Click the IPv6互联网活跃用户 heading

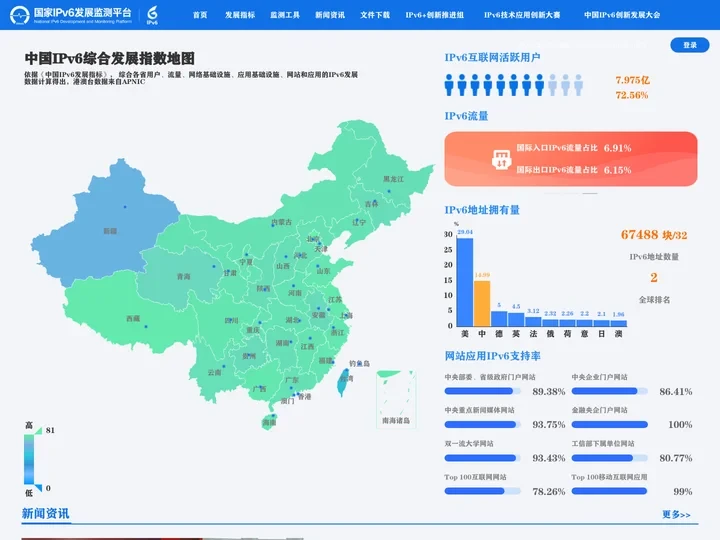[492, 57]
